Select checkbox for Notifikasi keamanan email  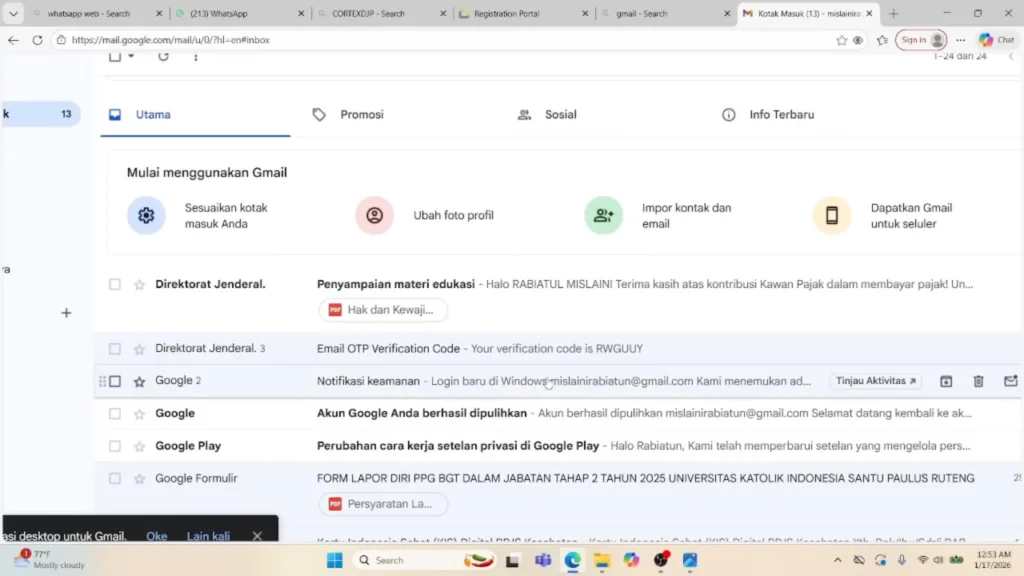click(115, 381)
